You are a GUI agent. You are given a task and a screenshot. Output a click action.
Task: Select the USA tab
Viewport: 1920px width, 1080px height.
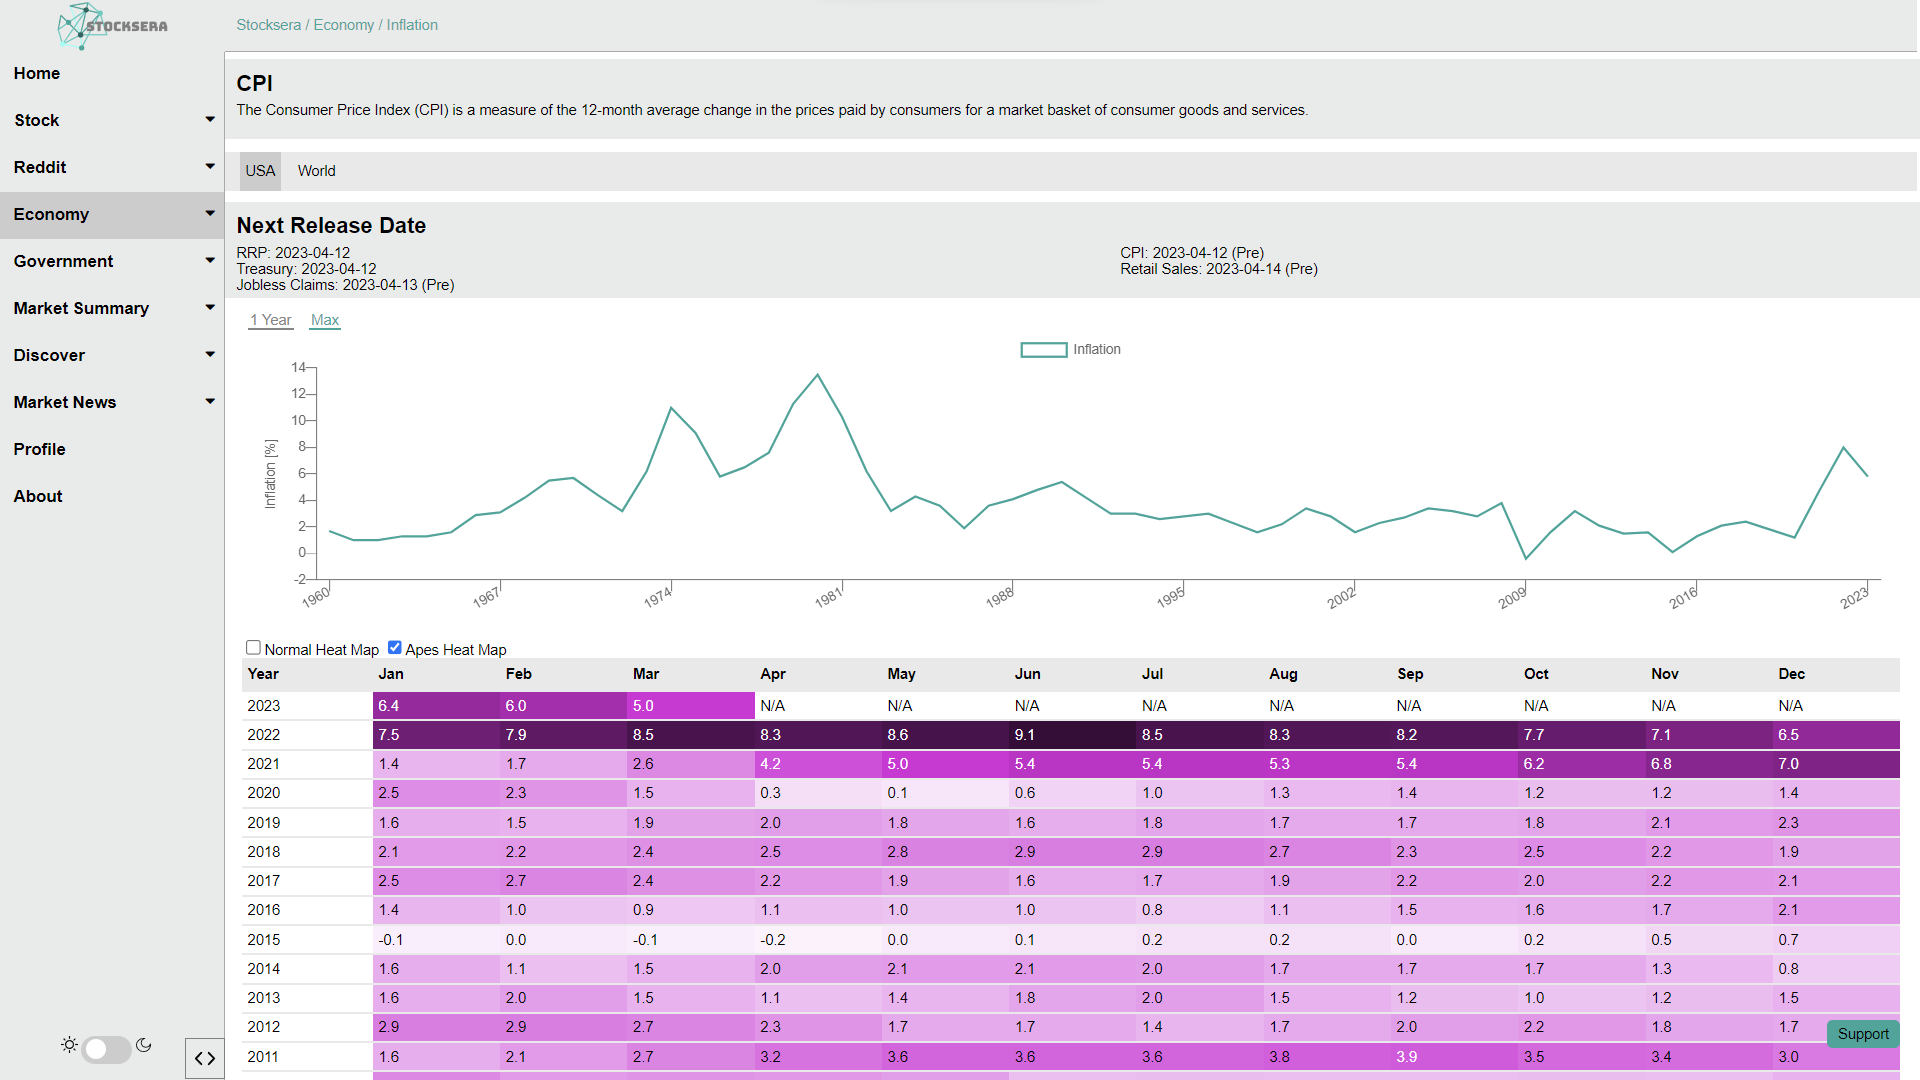(x=260, y=171)
